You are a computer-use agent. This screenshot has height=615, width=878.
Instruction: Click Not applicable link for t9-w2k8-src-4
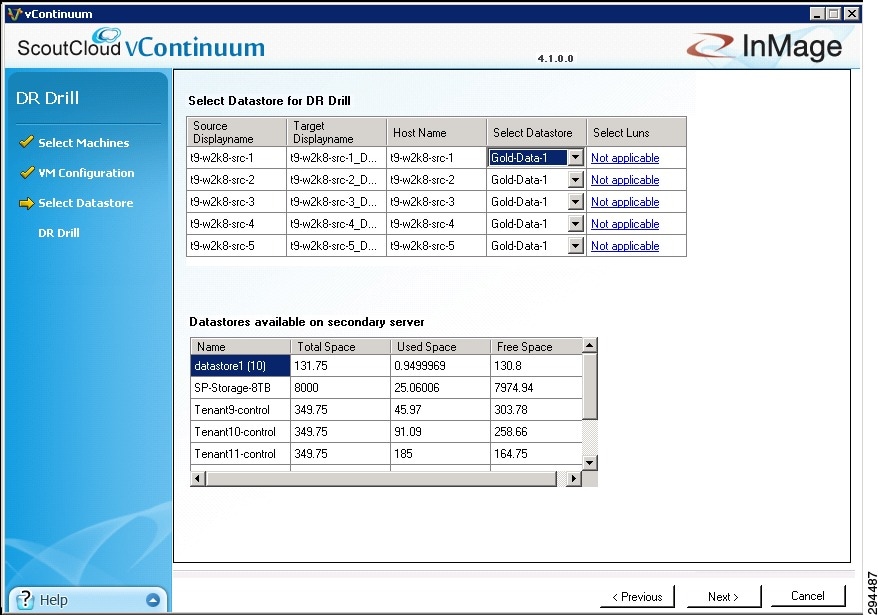point(625,223)
